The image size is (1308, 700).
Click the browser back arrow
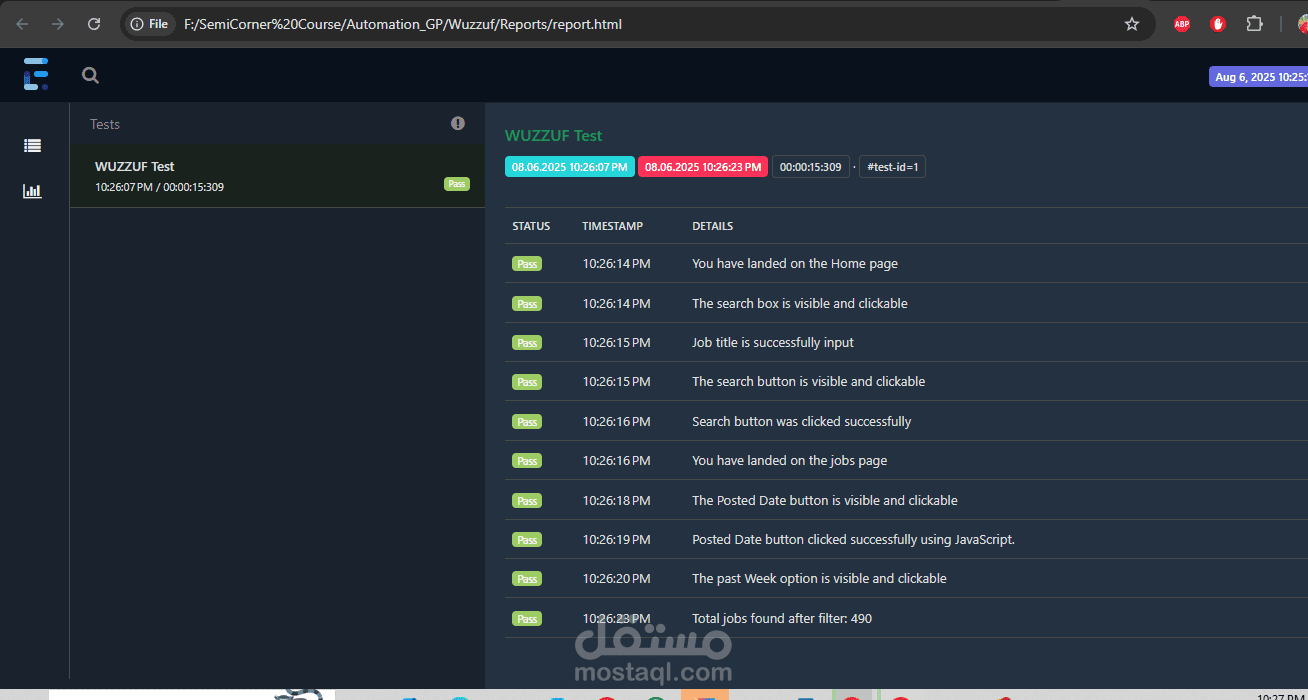pos(22,24)
